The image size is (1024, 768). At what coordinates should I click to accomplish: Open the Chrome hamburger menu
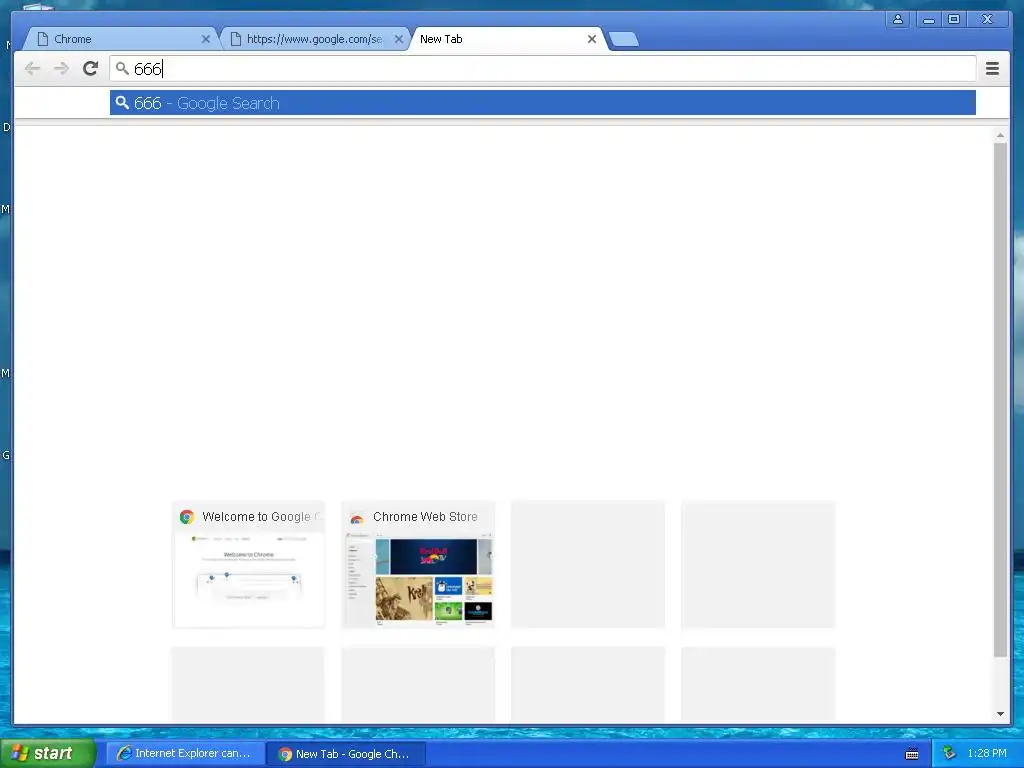coord(992,69)
